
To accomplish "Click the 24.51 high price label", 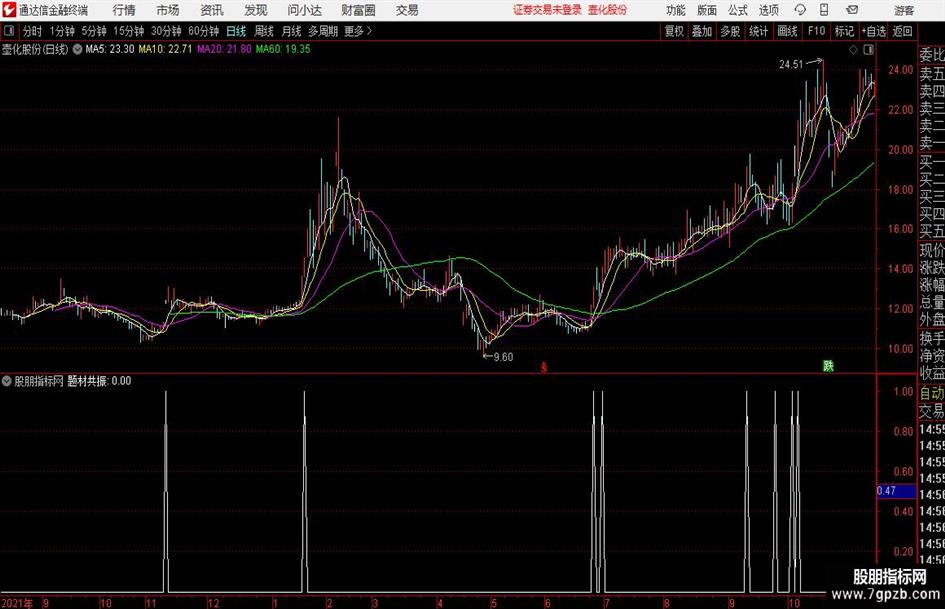I will 791,65.
